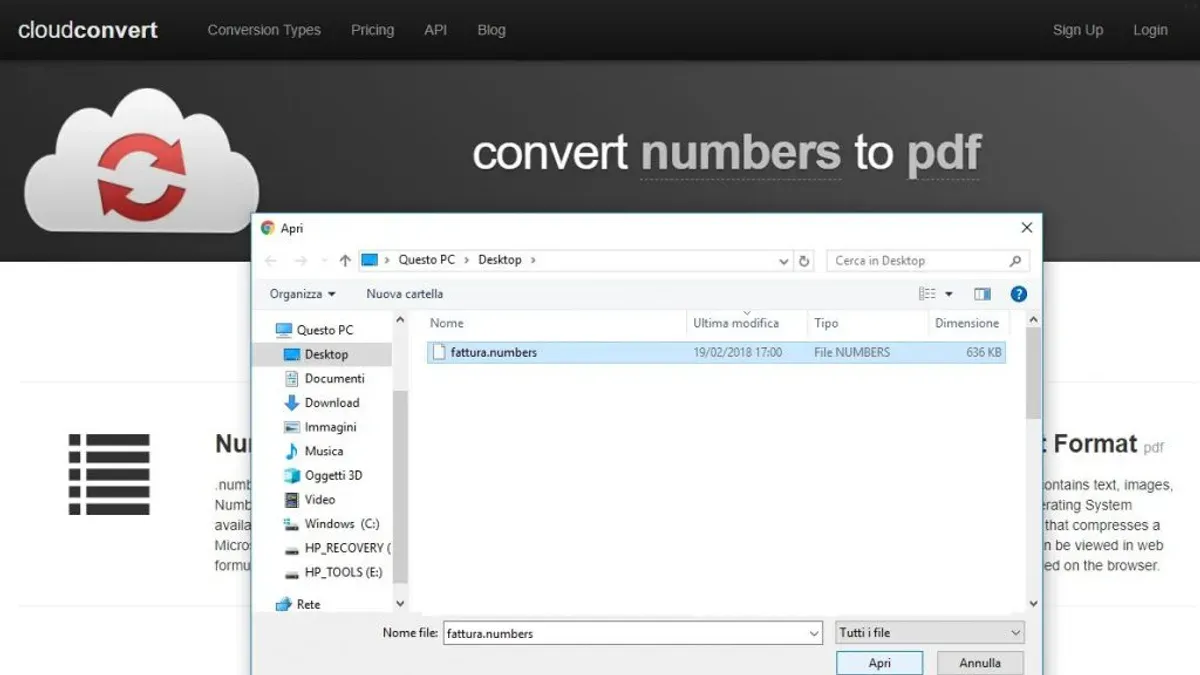Click the Apri button
1200x675 pixels.
click(880, 663)
